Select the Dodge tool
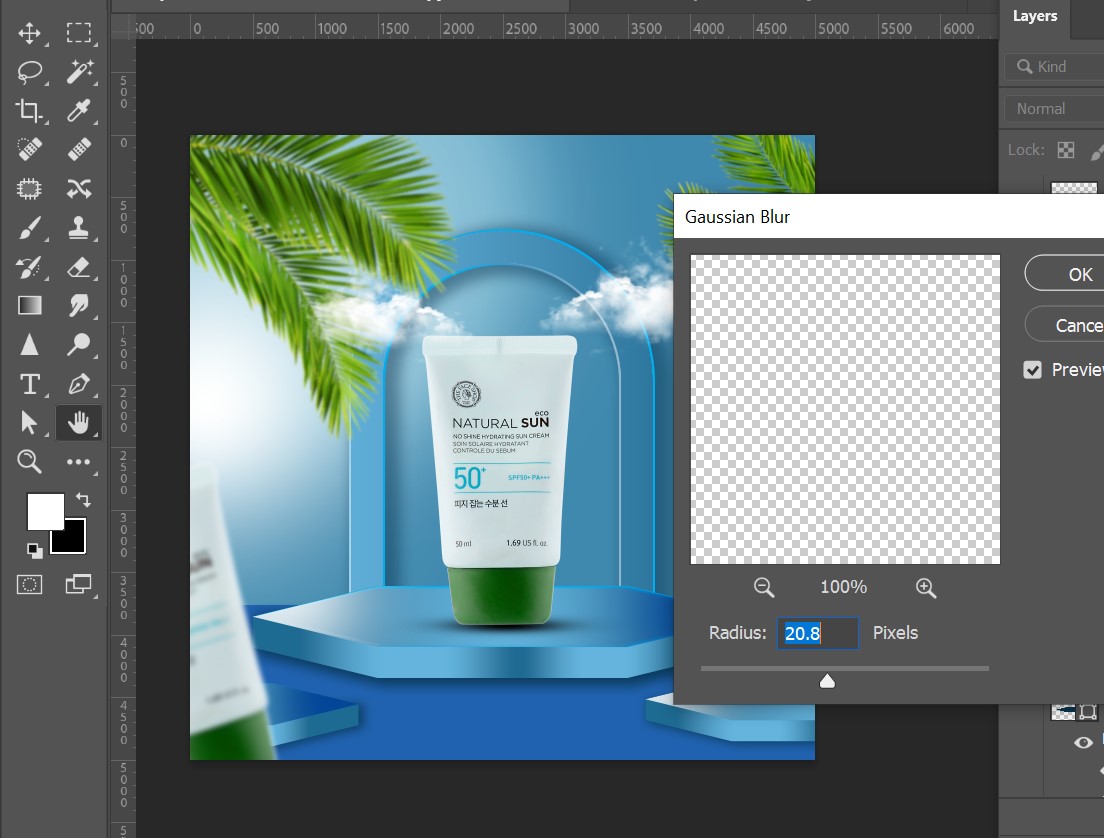This screenshot has height=838, width=1104. click(79, 345)
